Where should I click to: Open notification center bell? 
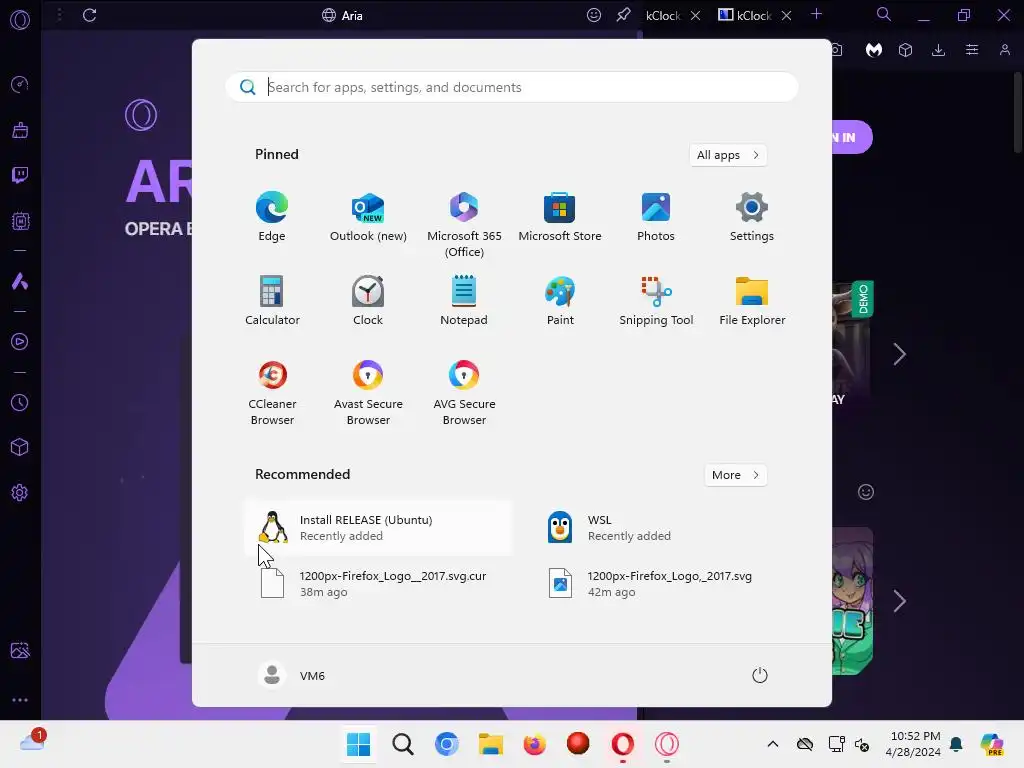[956, 744]
